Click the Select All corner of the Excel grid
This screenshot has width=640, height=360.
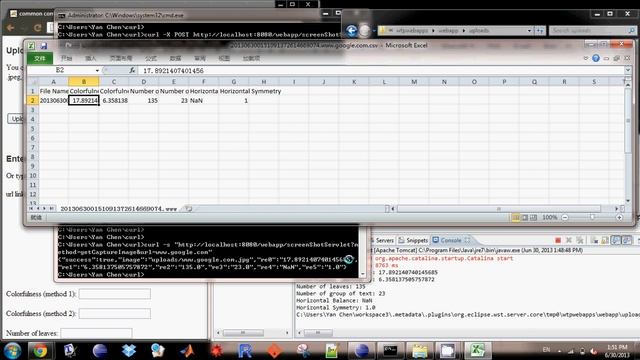(x=33, y=82)
